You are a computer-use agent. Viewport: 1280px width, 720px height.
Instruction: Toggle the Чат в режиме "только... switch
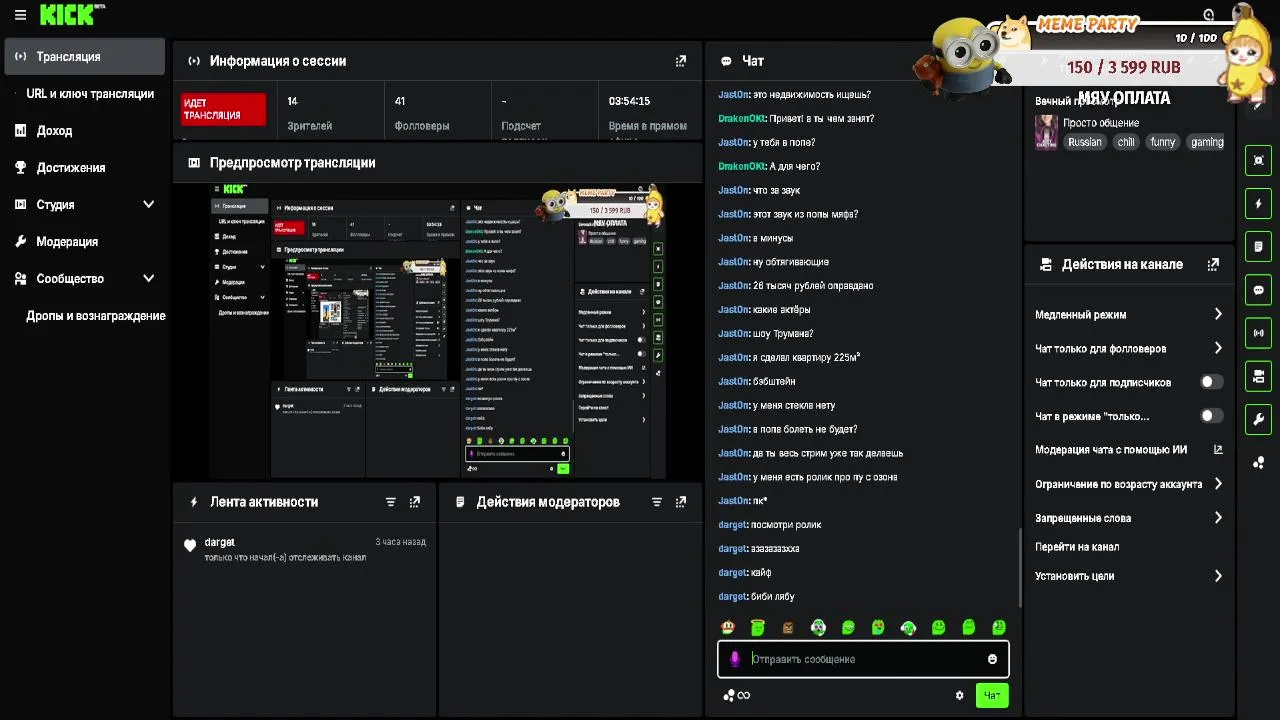coord(1211,416)
